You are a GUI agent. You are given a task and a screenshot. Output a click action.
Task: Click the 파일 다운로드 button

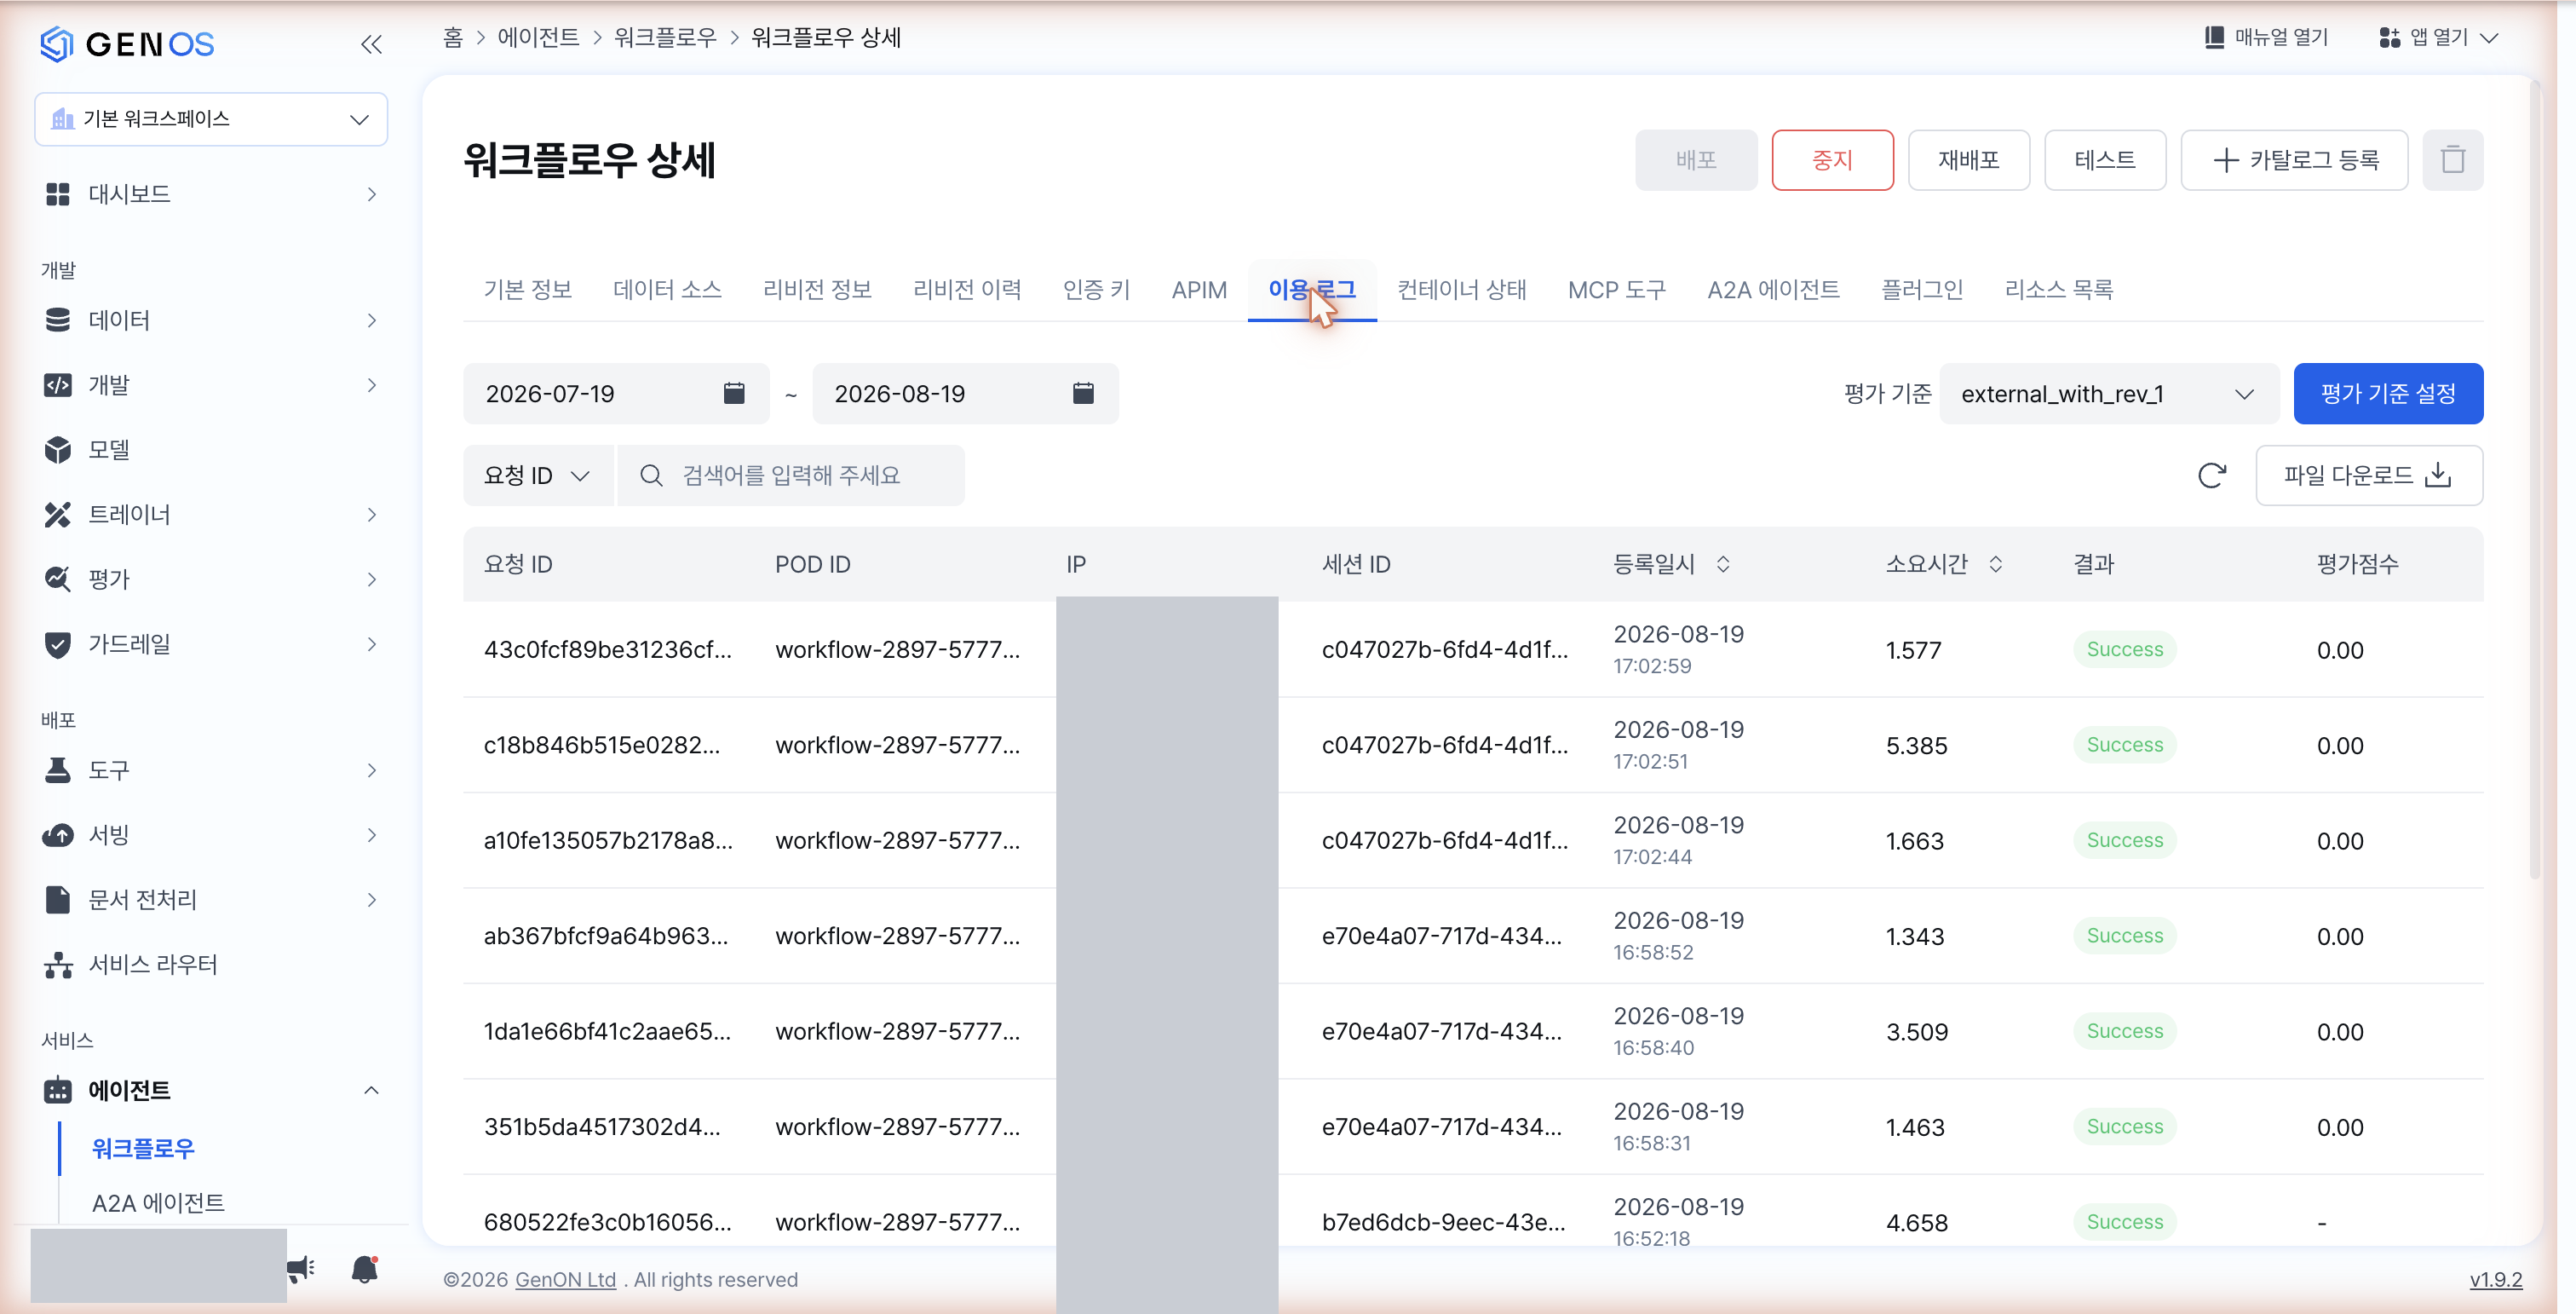2369,475
